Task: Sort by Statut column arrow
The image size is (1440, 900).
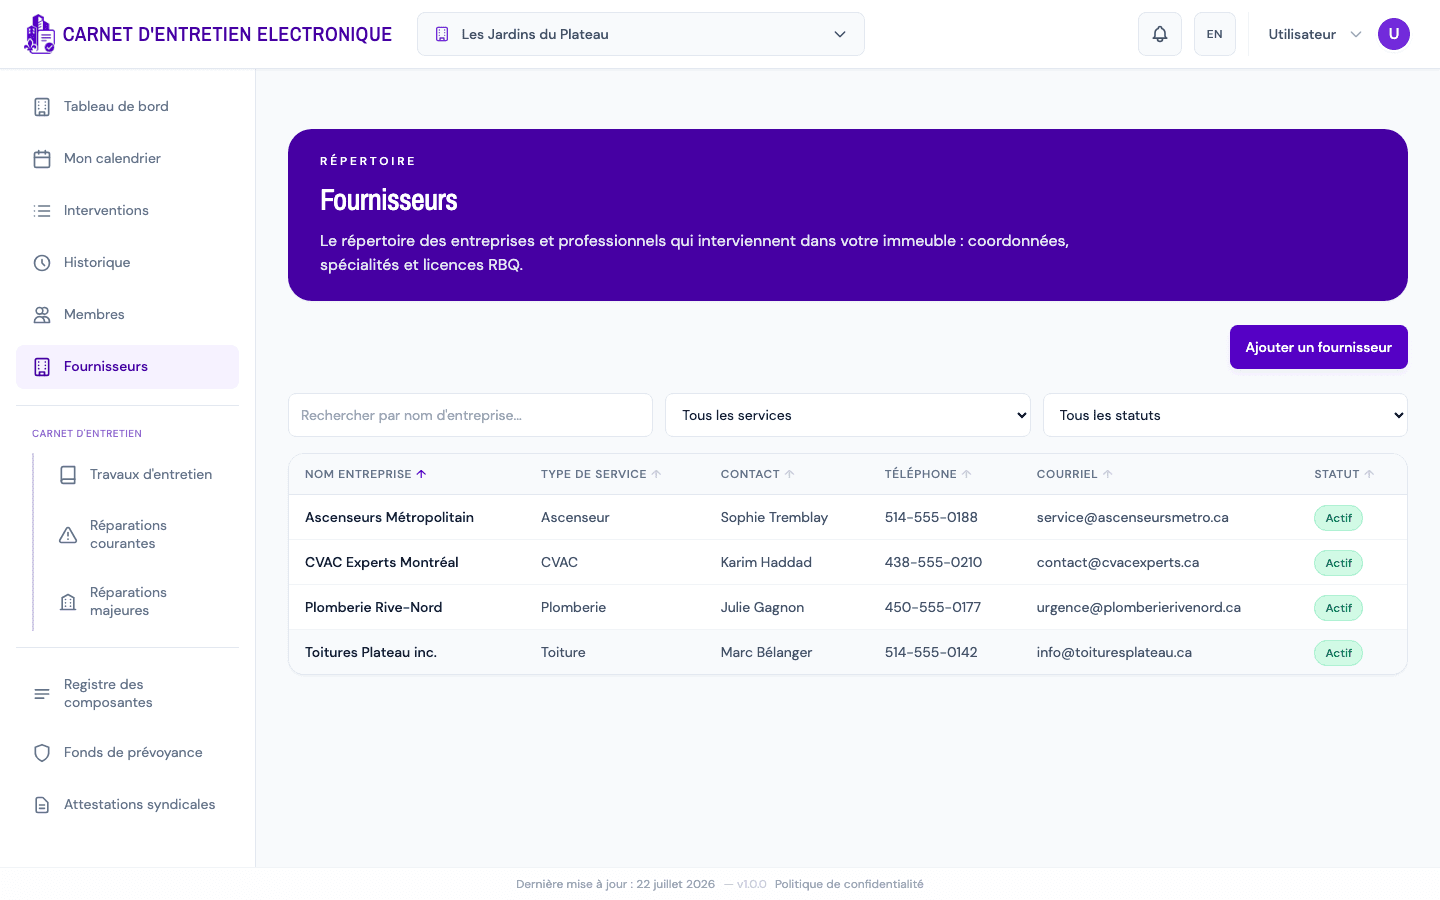Action: pos(1369,474)
